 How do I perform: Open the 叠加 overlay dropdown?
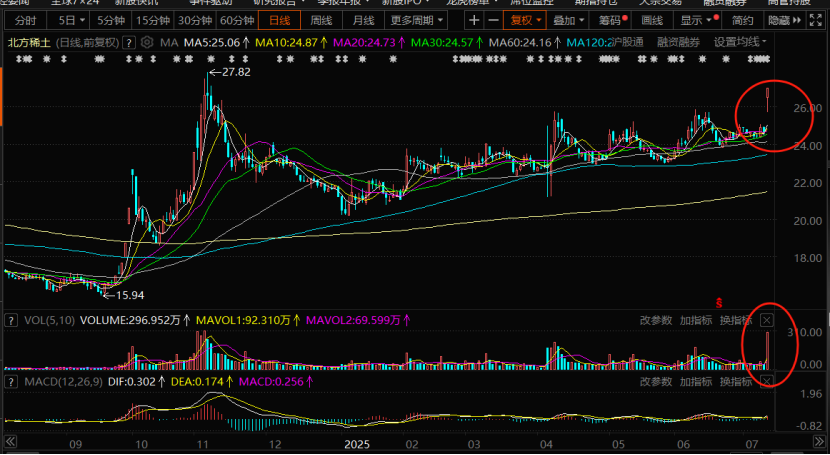pos(568,21)
